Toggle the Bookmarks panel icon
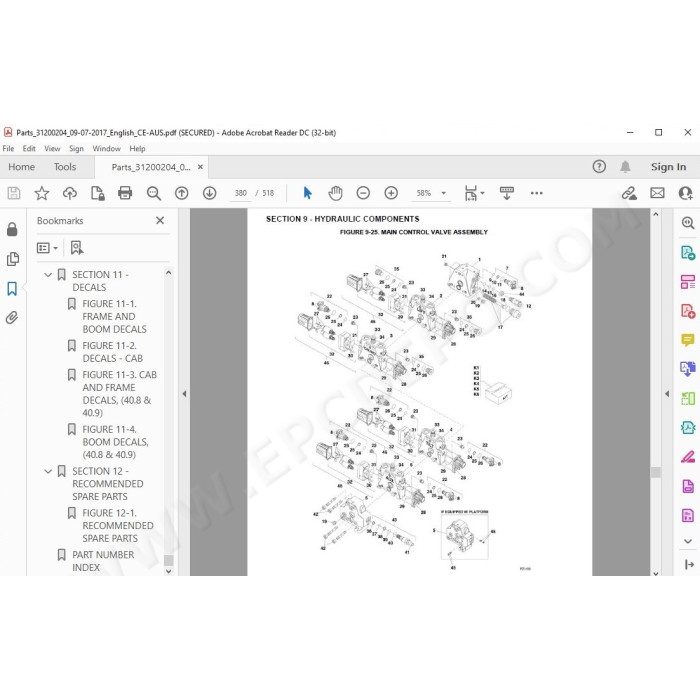Screen dimensions: 700x700 point(12,289)
